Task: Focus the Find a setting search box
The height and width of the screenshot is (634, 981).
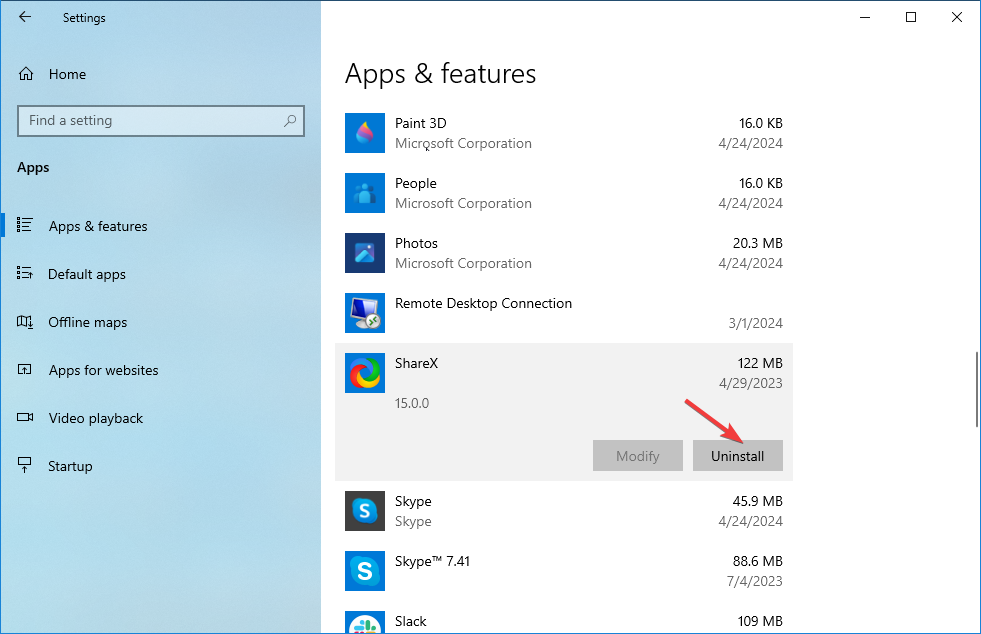Action: 161,121
